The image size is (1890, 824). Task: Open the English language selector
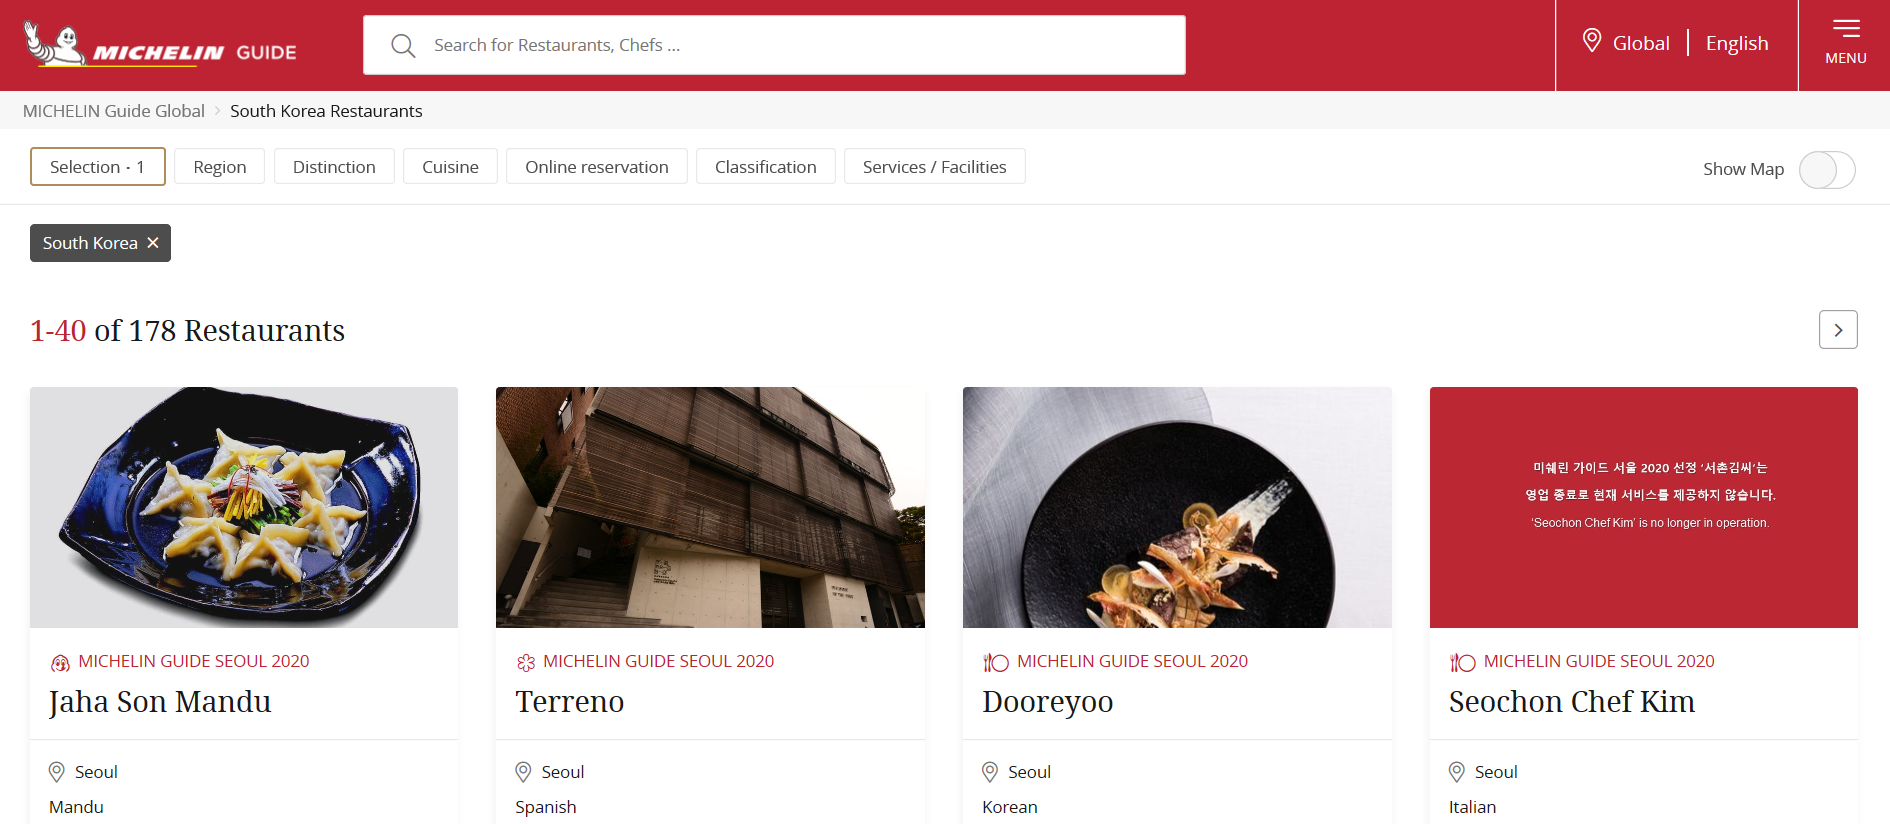tap(1737, 43)
